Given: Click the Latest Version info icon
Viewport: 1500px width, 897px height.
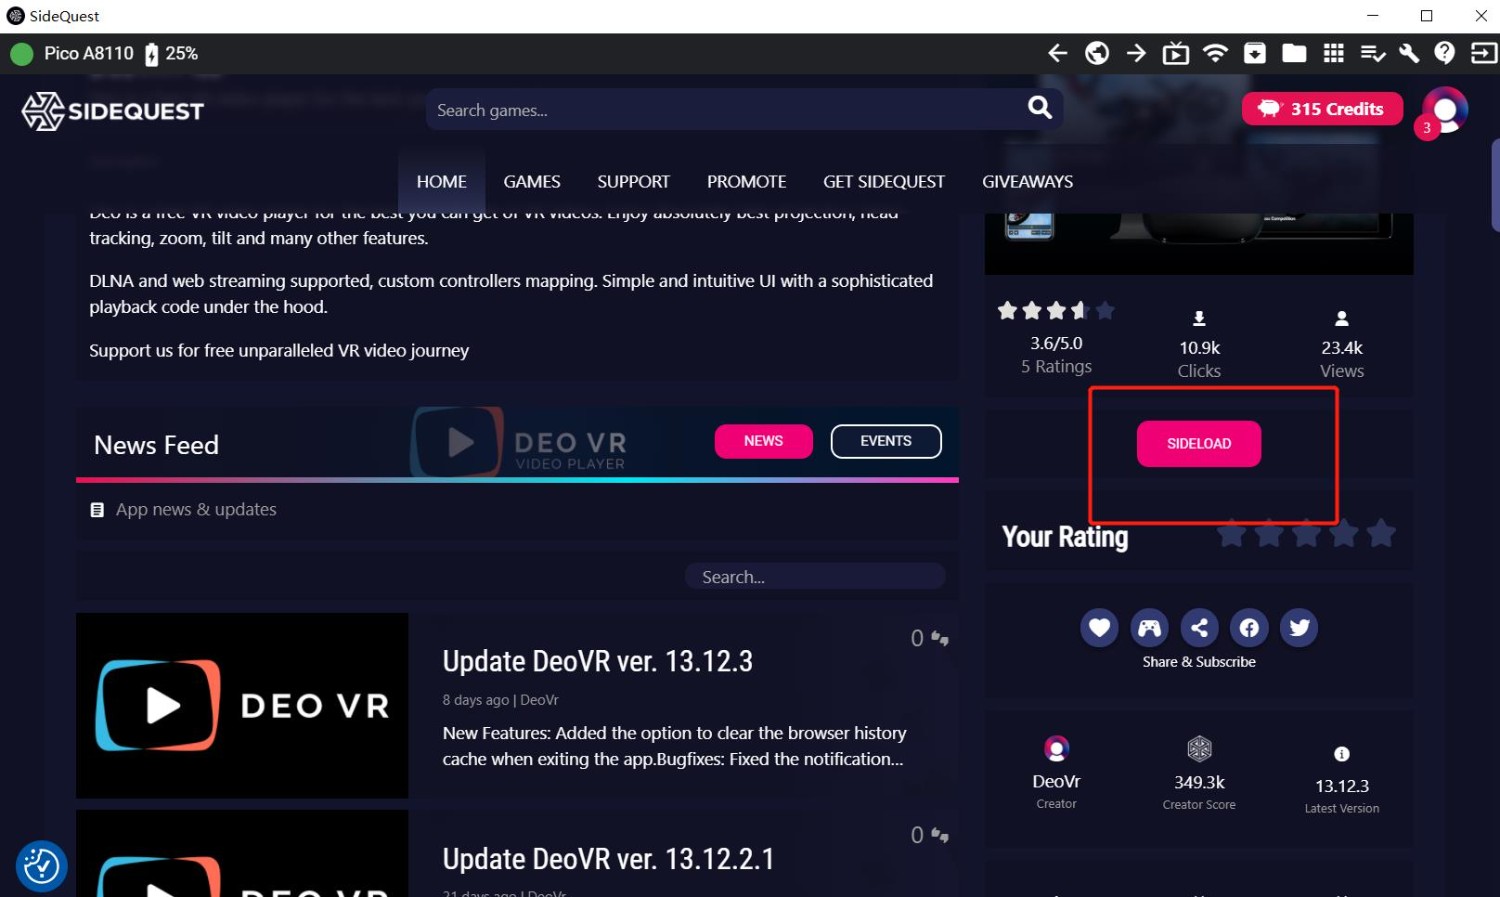Looking at the screenshot, I should [x=1342, y=754].
